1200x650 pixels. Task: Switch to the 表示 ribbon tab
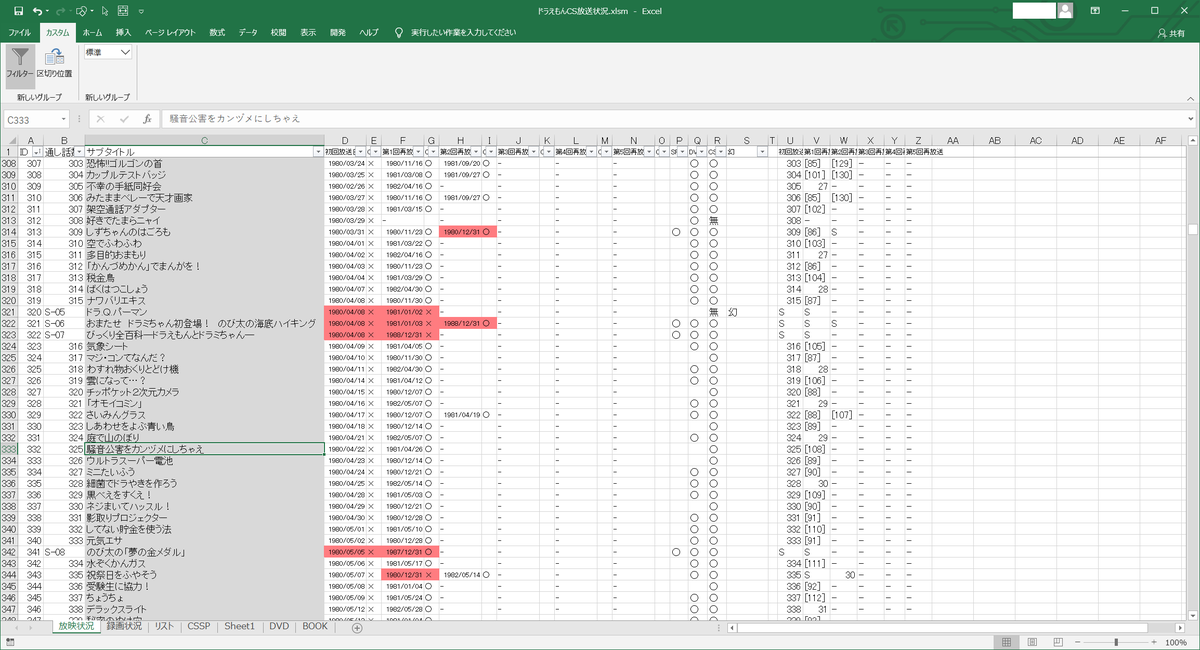tap(308, 32)
